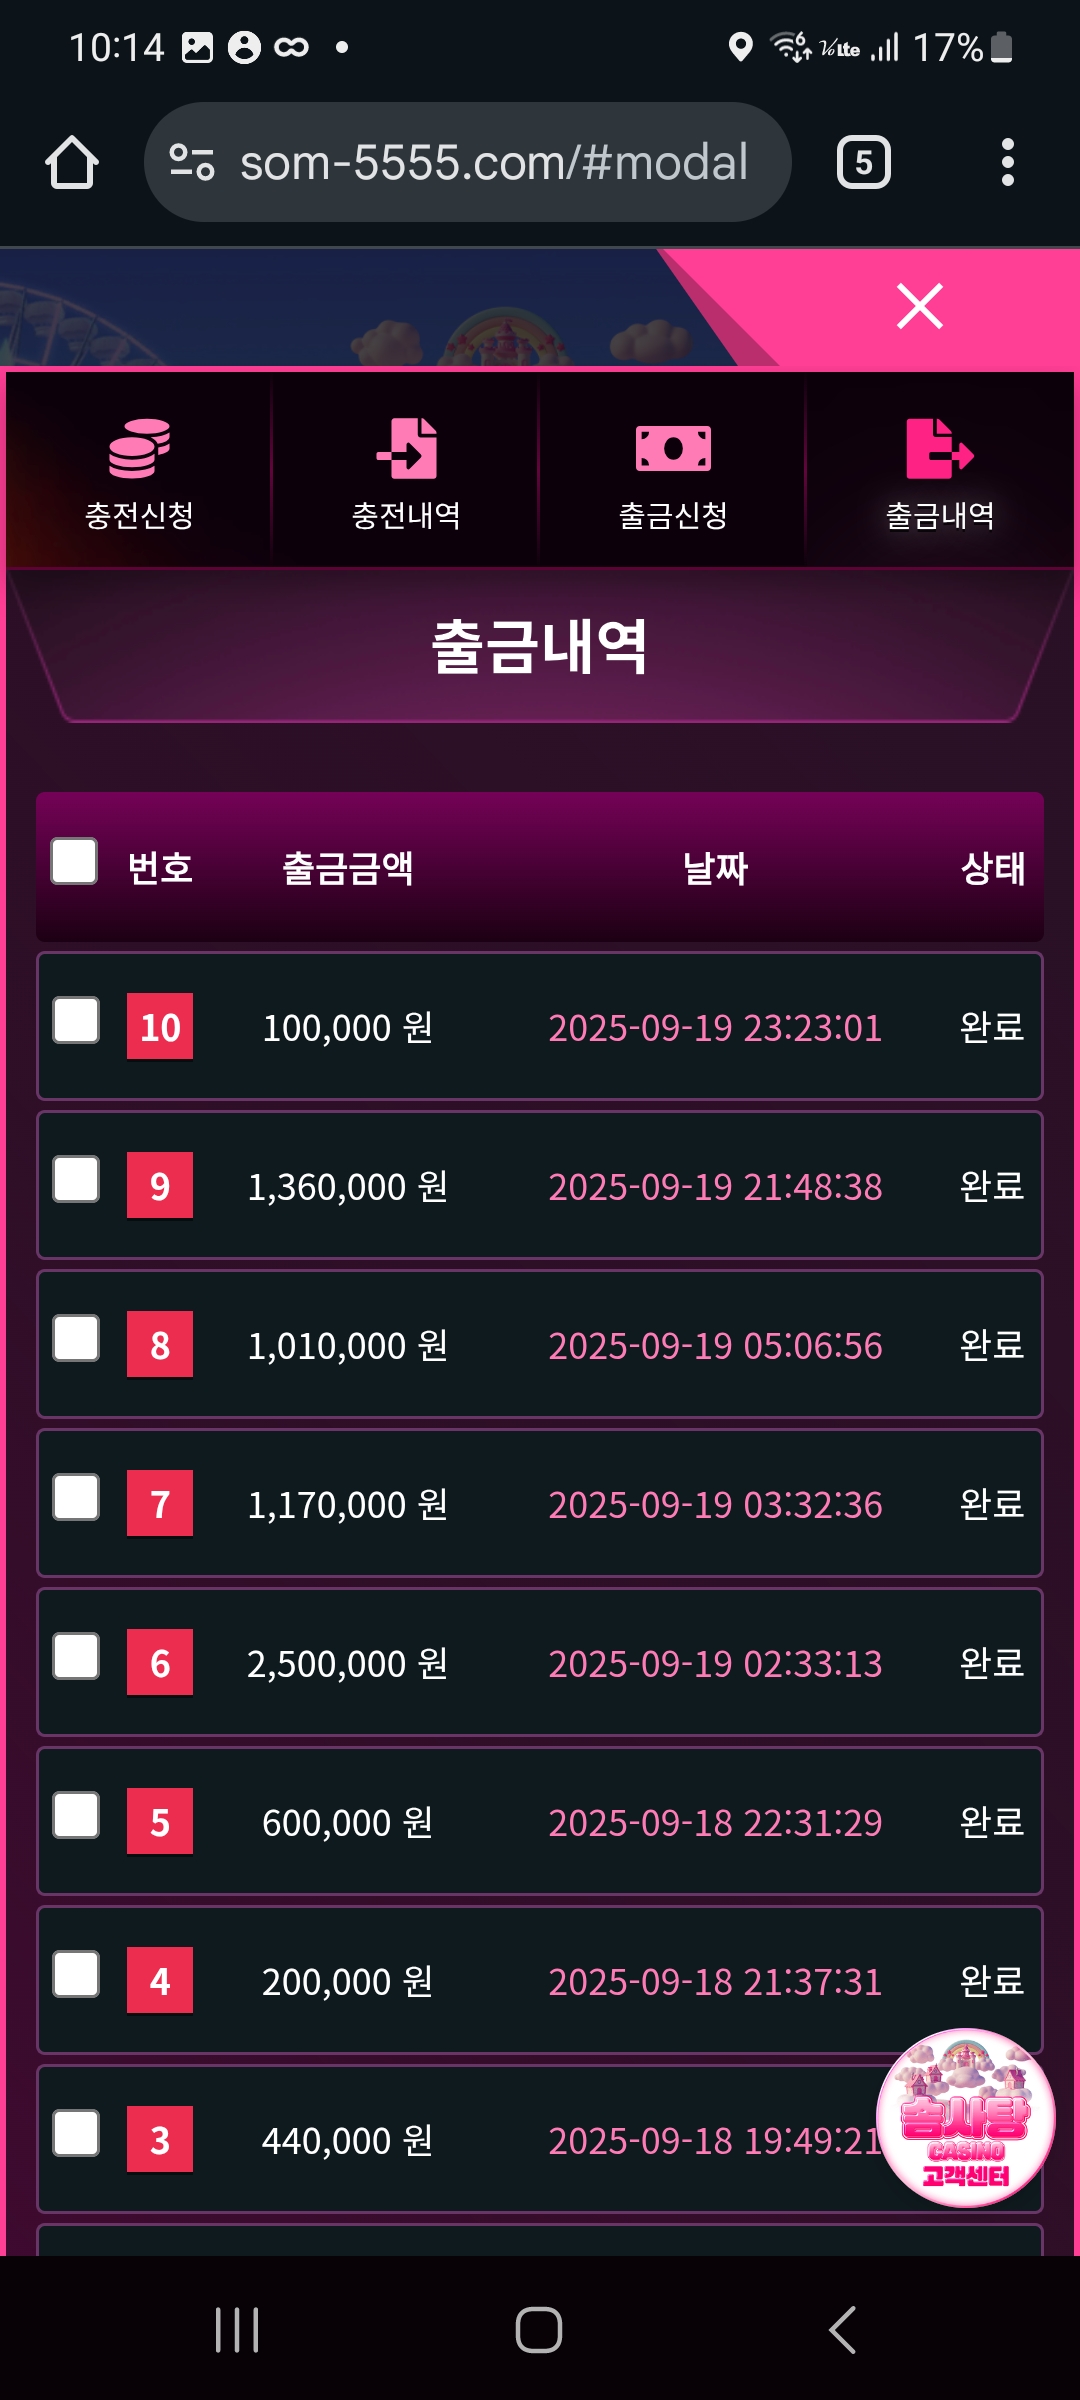Click the som-5555.com address bar
The height and width of the screenshot is (2400, 1080).
493,163
